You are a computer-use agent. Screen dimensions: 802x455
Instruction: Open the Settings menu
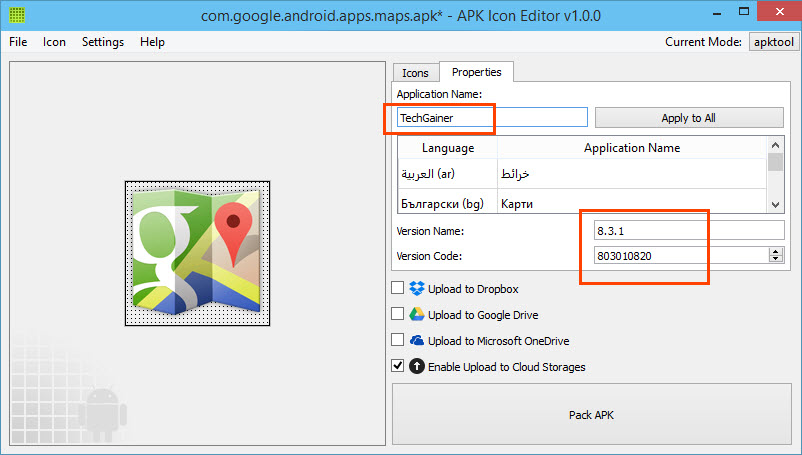[x=103, y=42]
